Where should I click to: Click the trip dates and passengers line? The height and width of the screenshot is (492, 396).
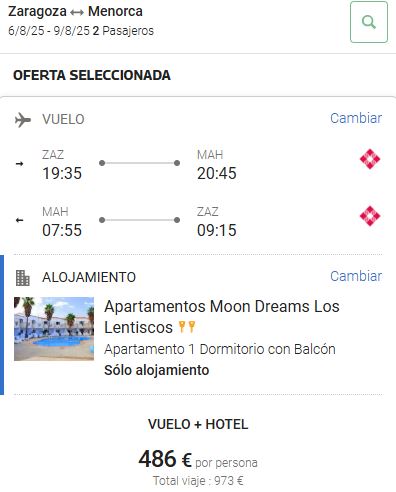[81, 31]
